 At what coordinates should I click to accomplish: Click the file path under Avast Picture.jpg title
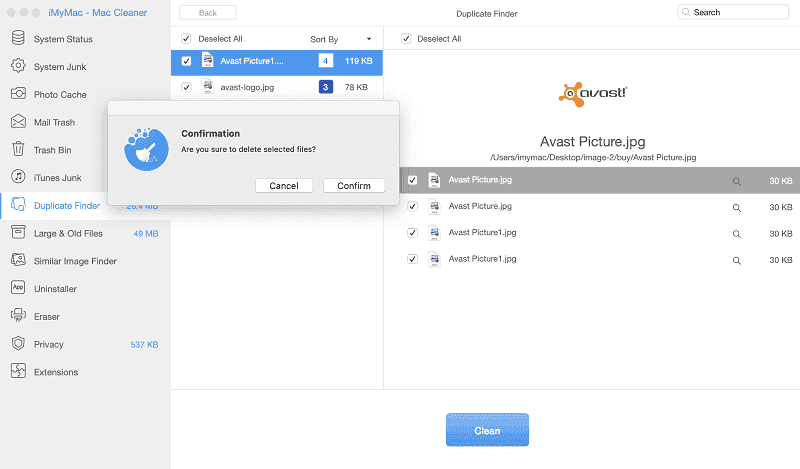point(593,158)
